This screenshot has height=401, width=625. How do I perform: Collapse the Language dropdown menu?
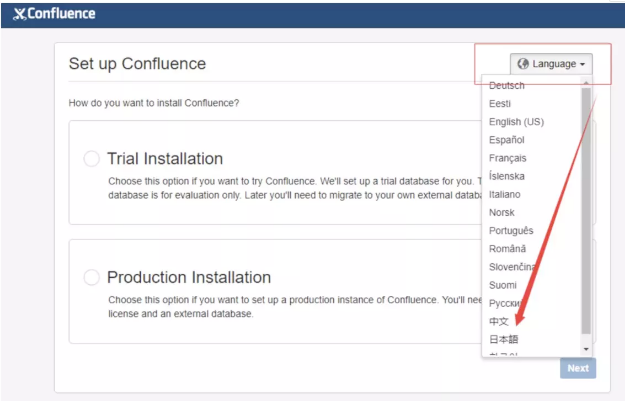(552, 64)
